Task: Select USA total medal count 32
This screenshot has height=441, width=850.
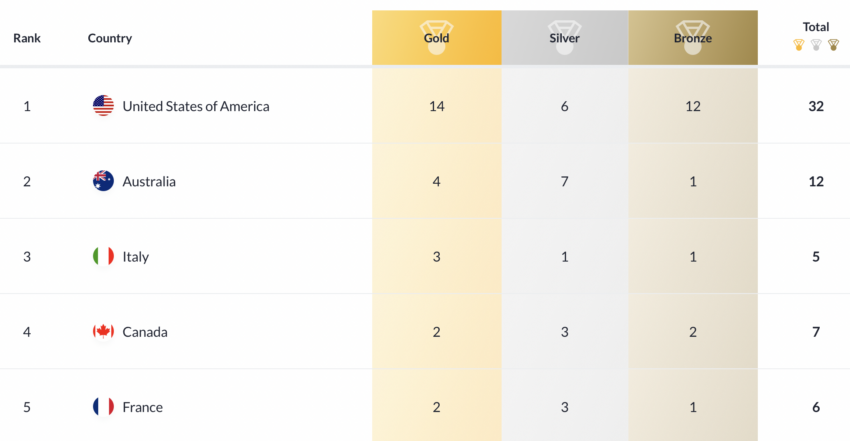Action: click(816, 106)
